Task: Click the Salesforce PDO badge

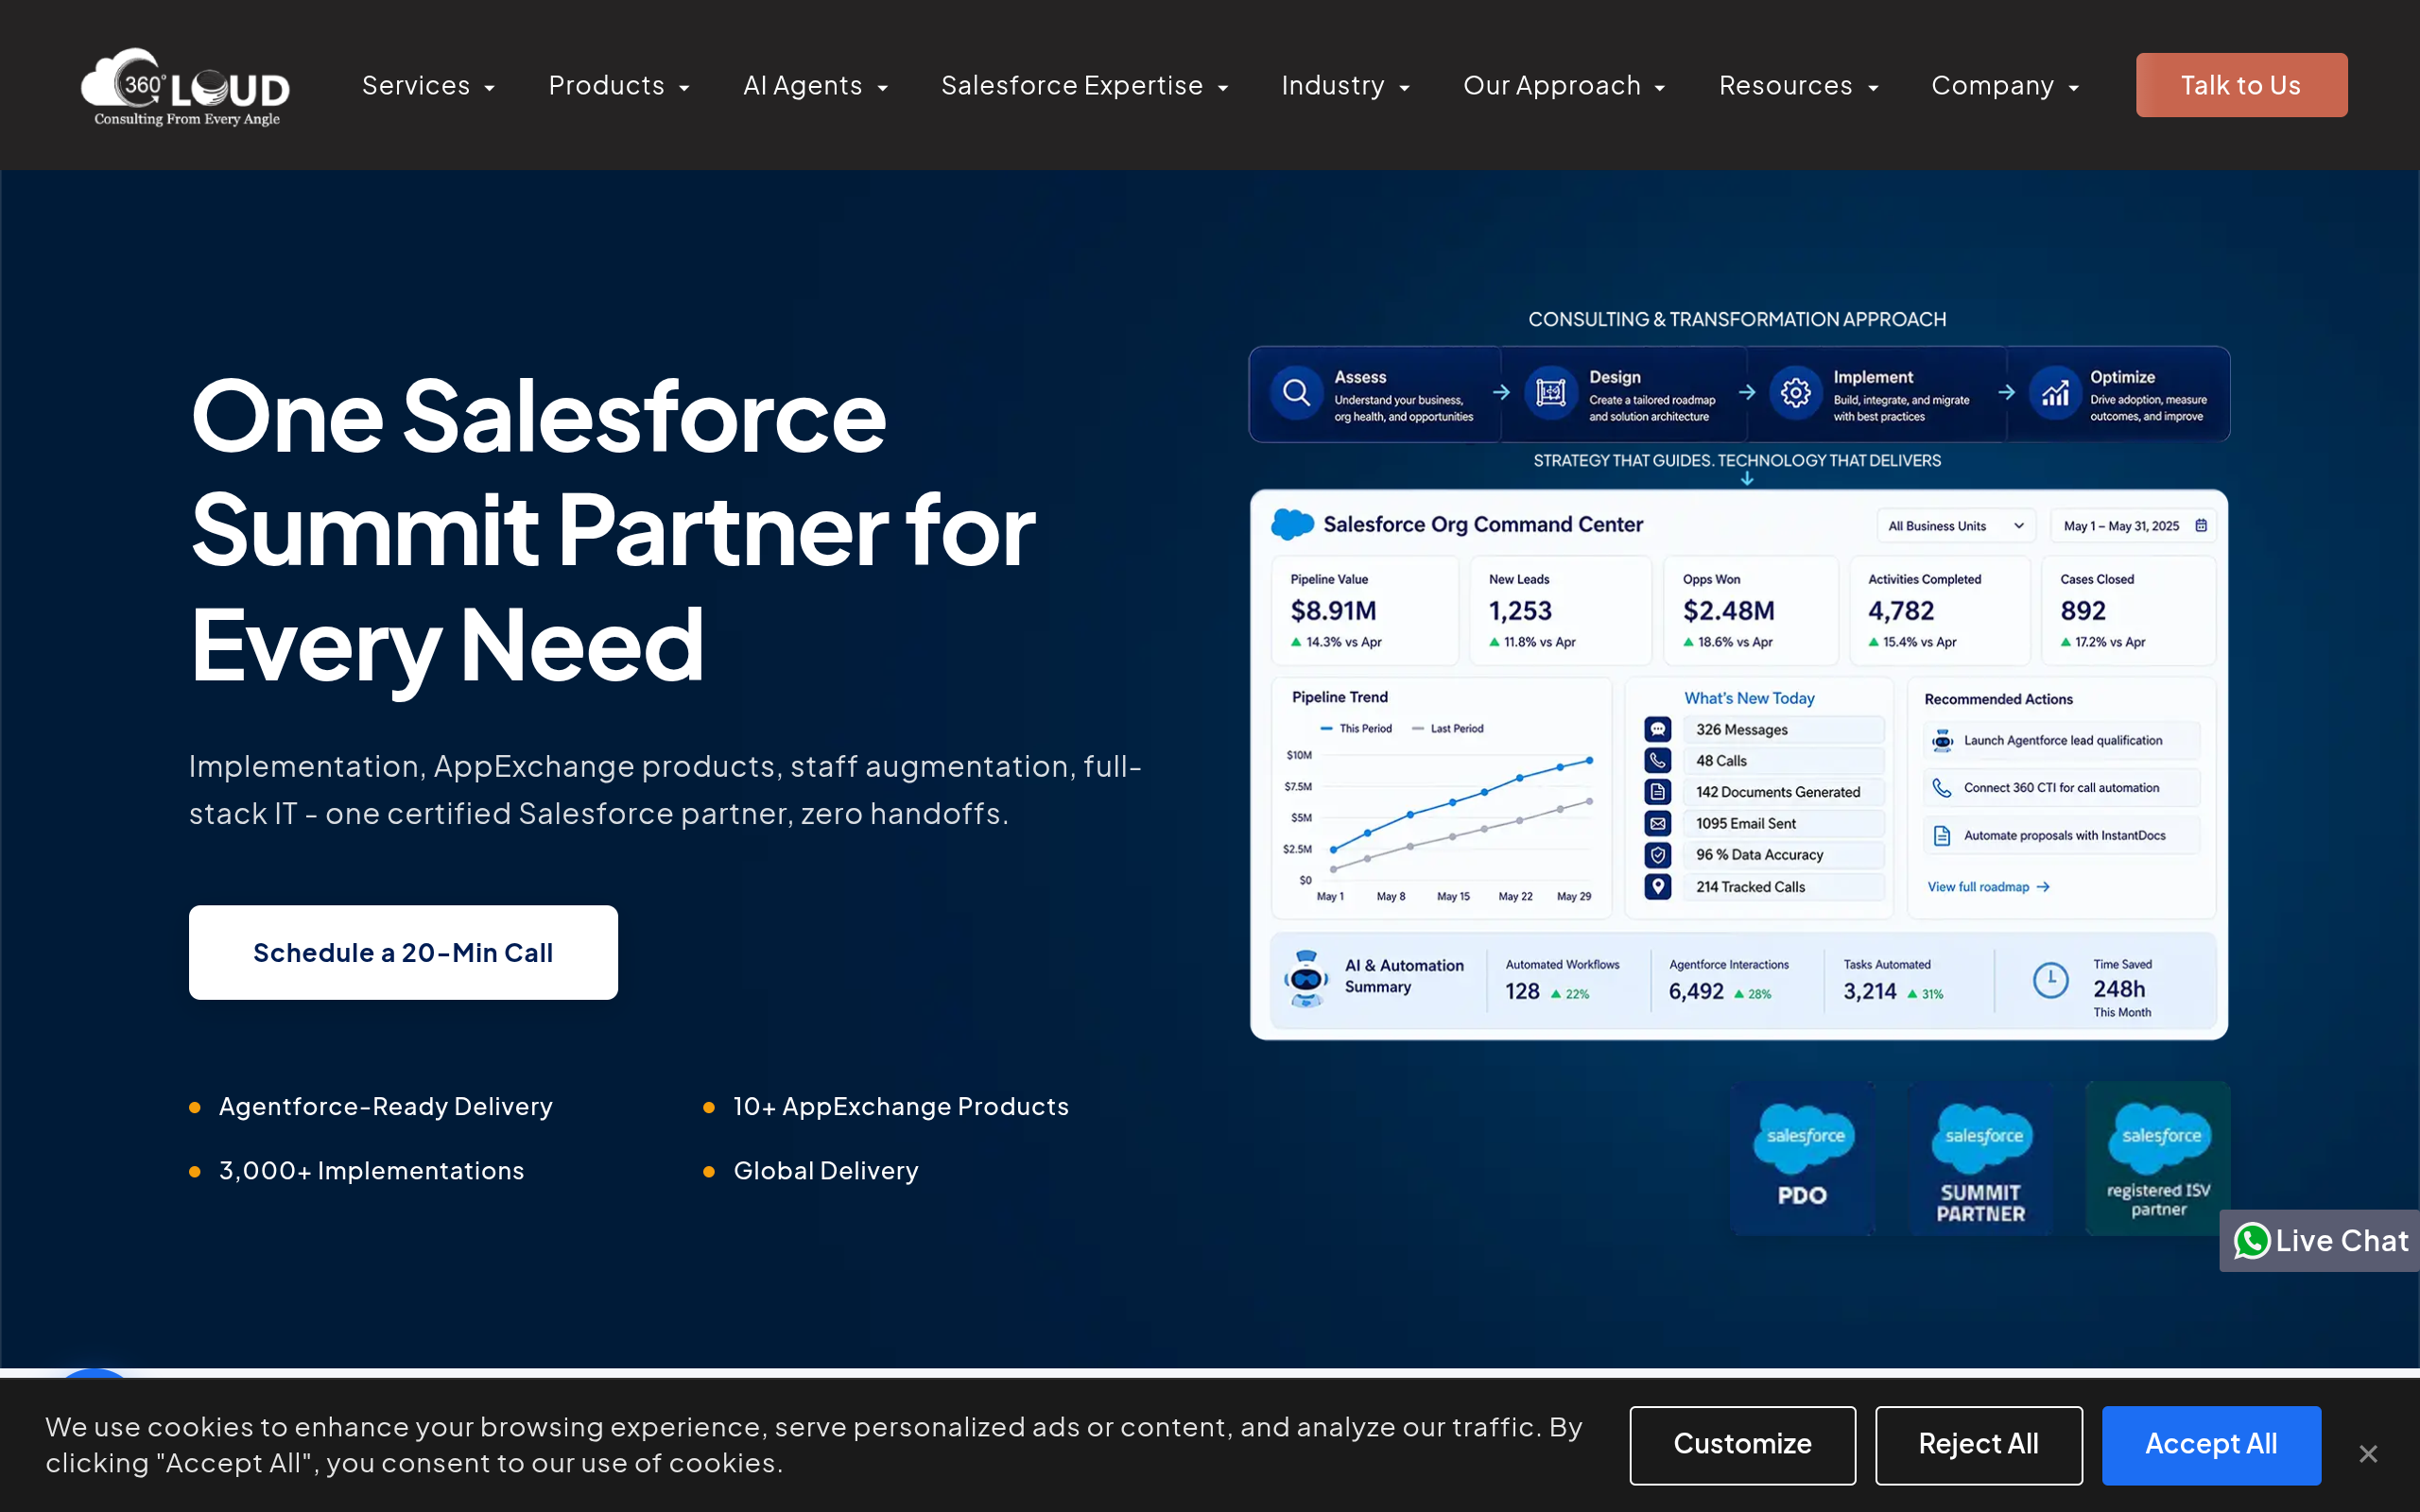Action: [x=1803, y=1158]
